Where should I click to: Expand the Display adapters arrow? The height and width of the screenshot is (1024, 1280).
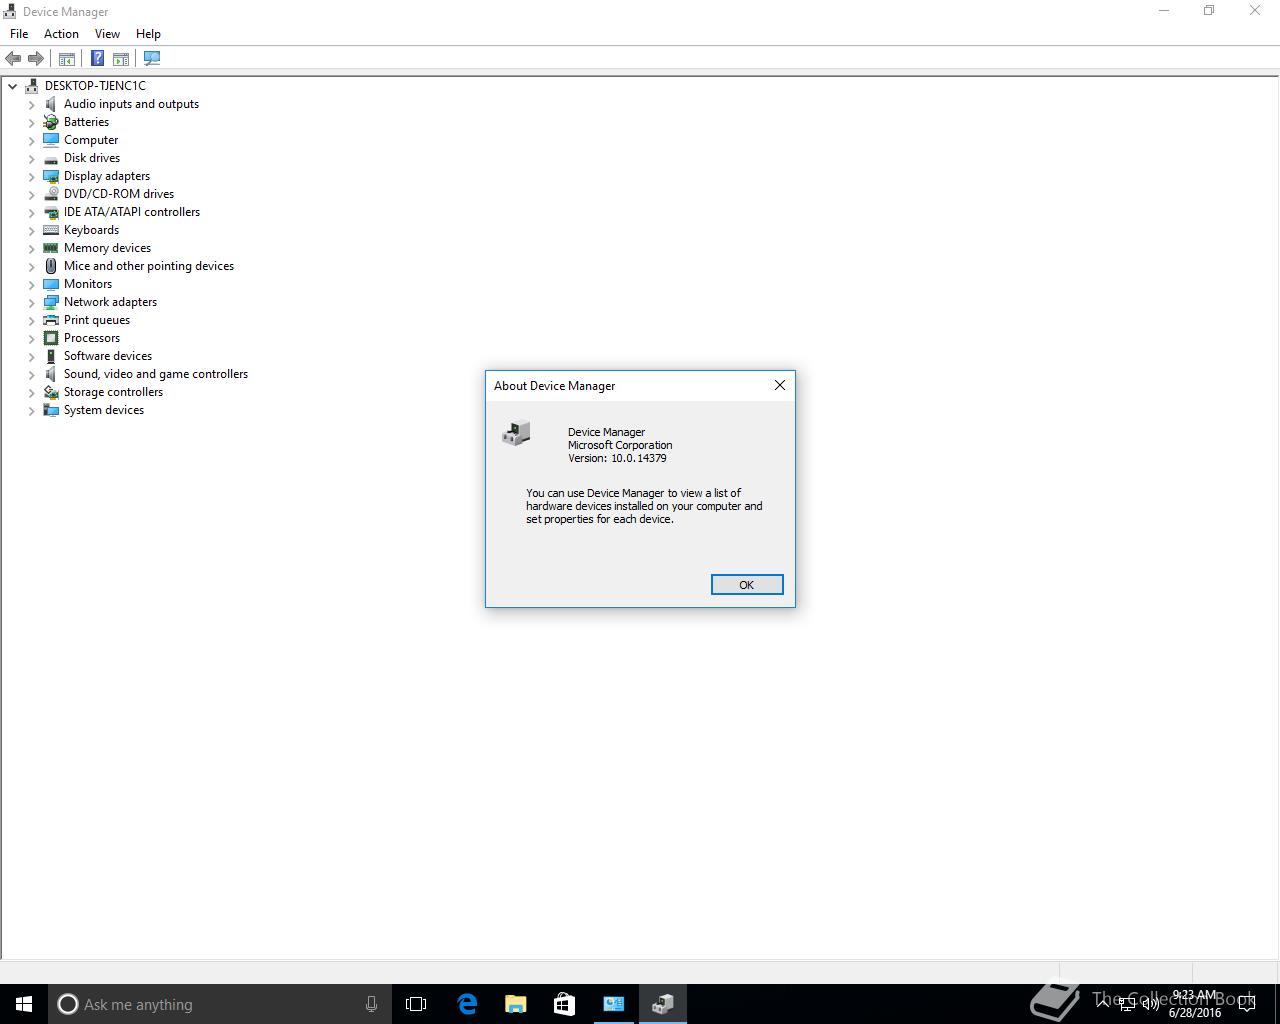[32, 176]
